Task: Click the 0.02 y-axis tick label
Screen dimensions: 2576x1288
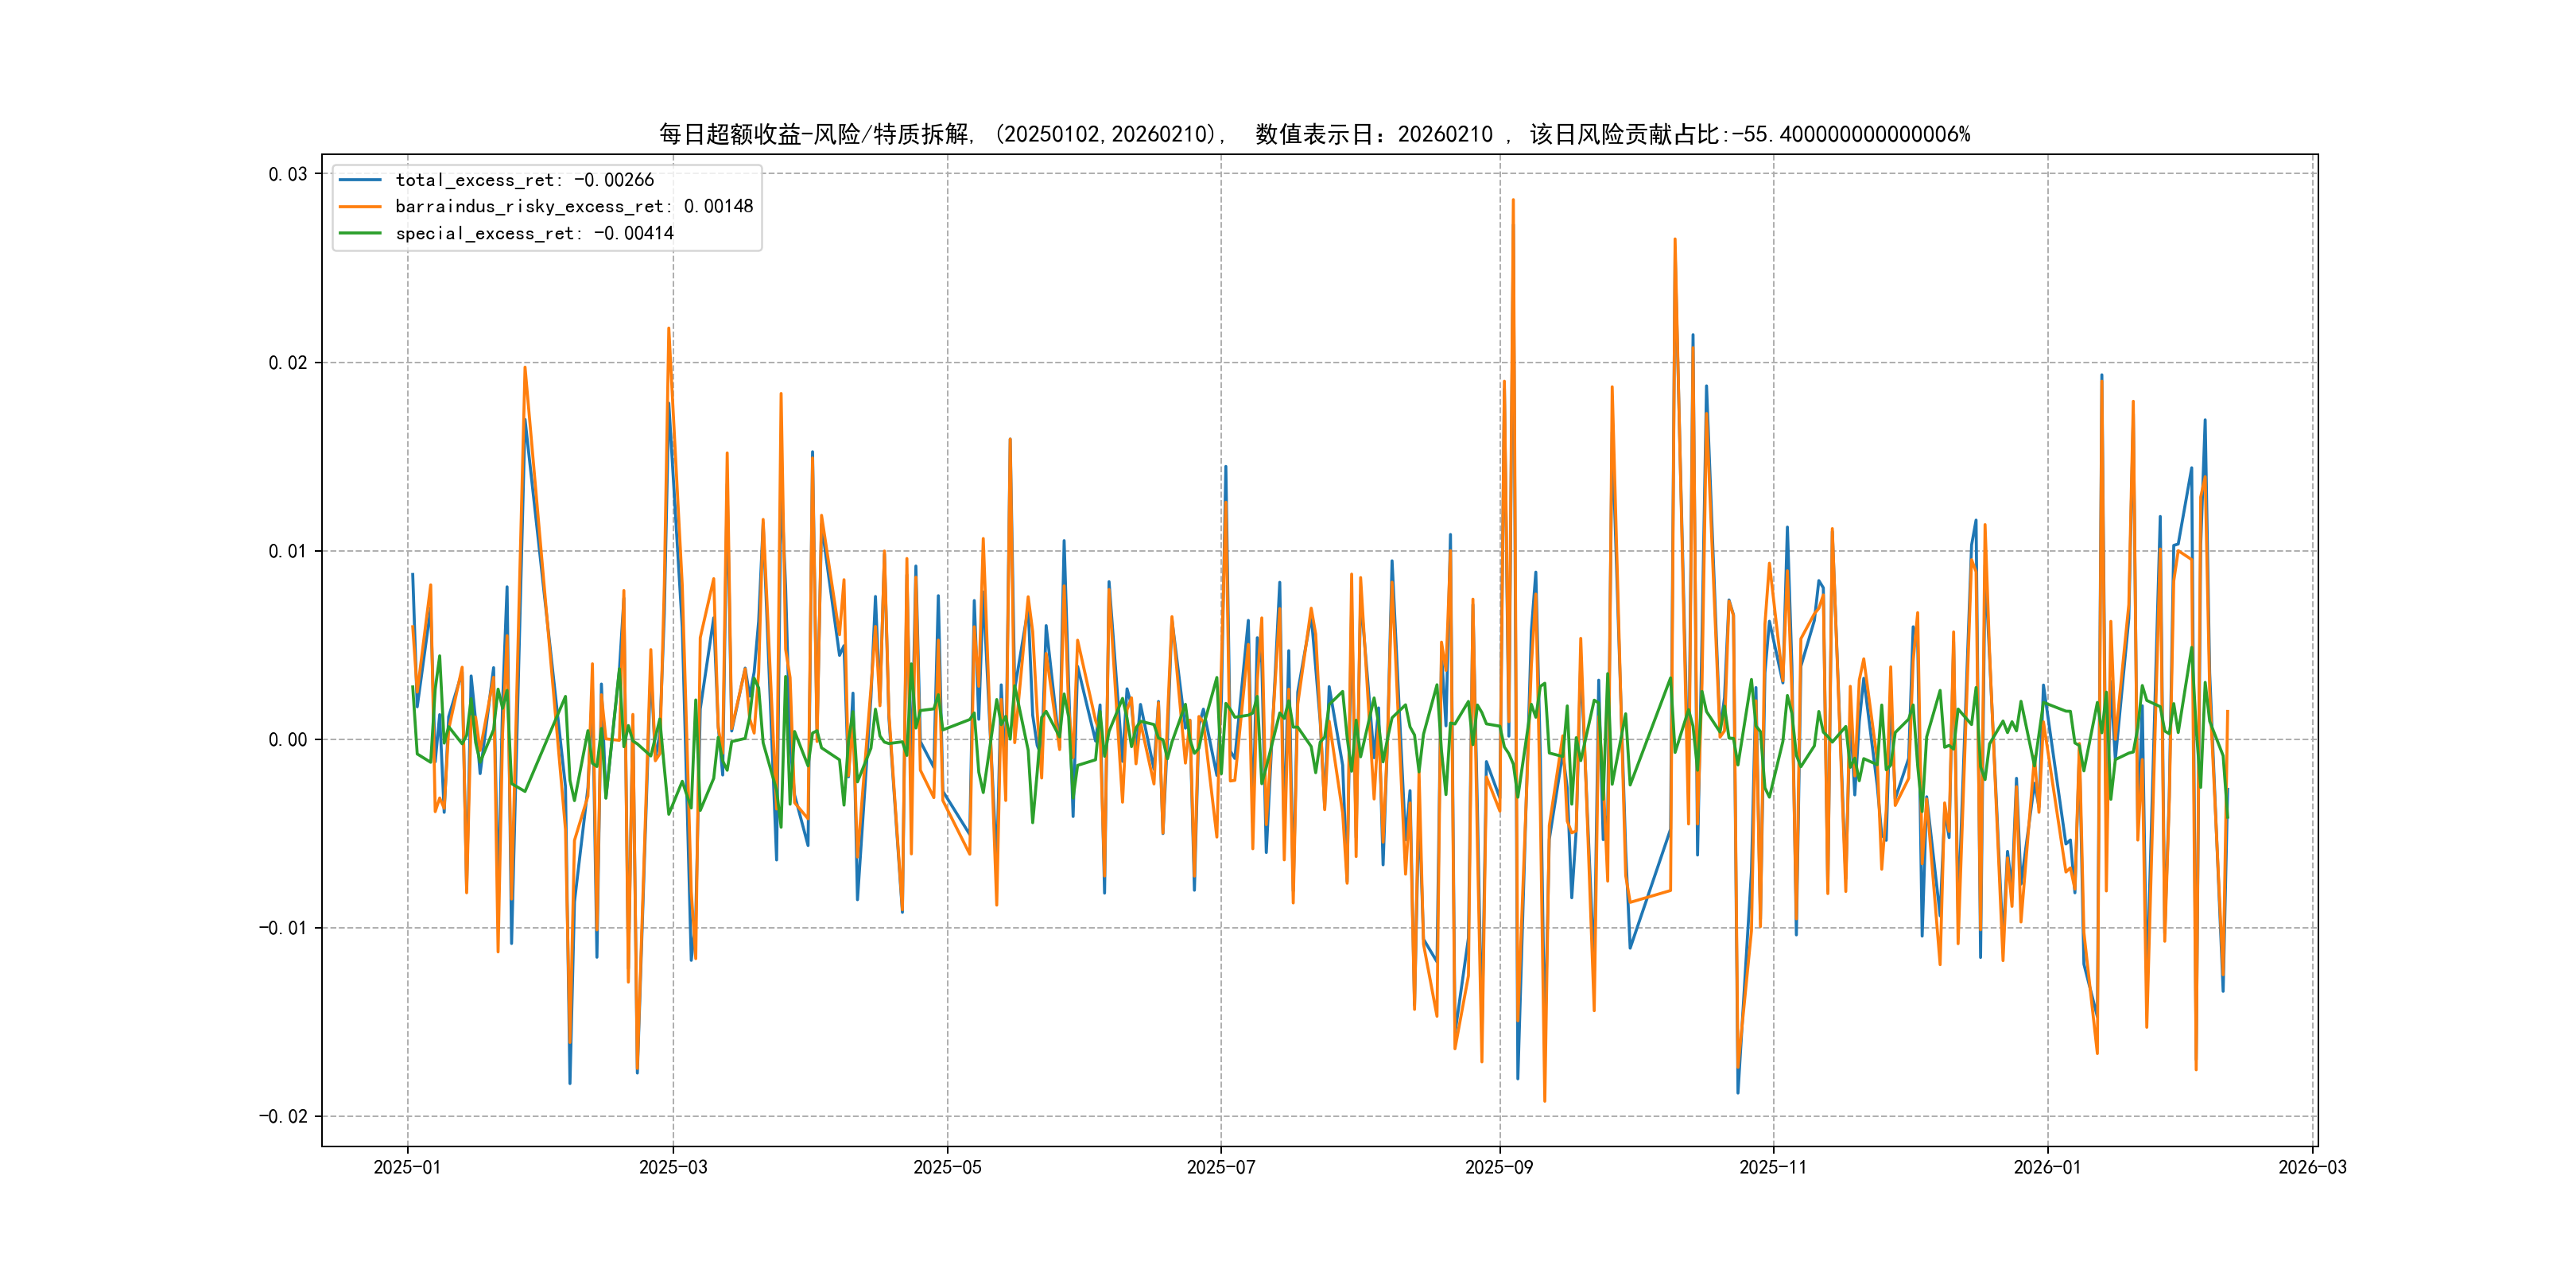Action: coord(287,363)
